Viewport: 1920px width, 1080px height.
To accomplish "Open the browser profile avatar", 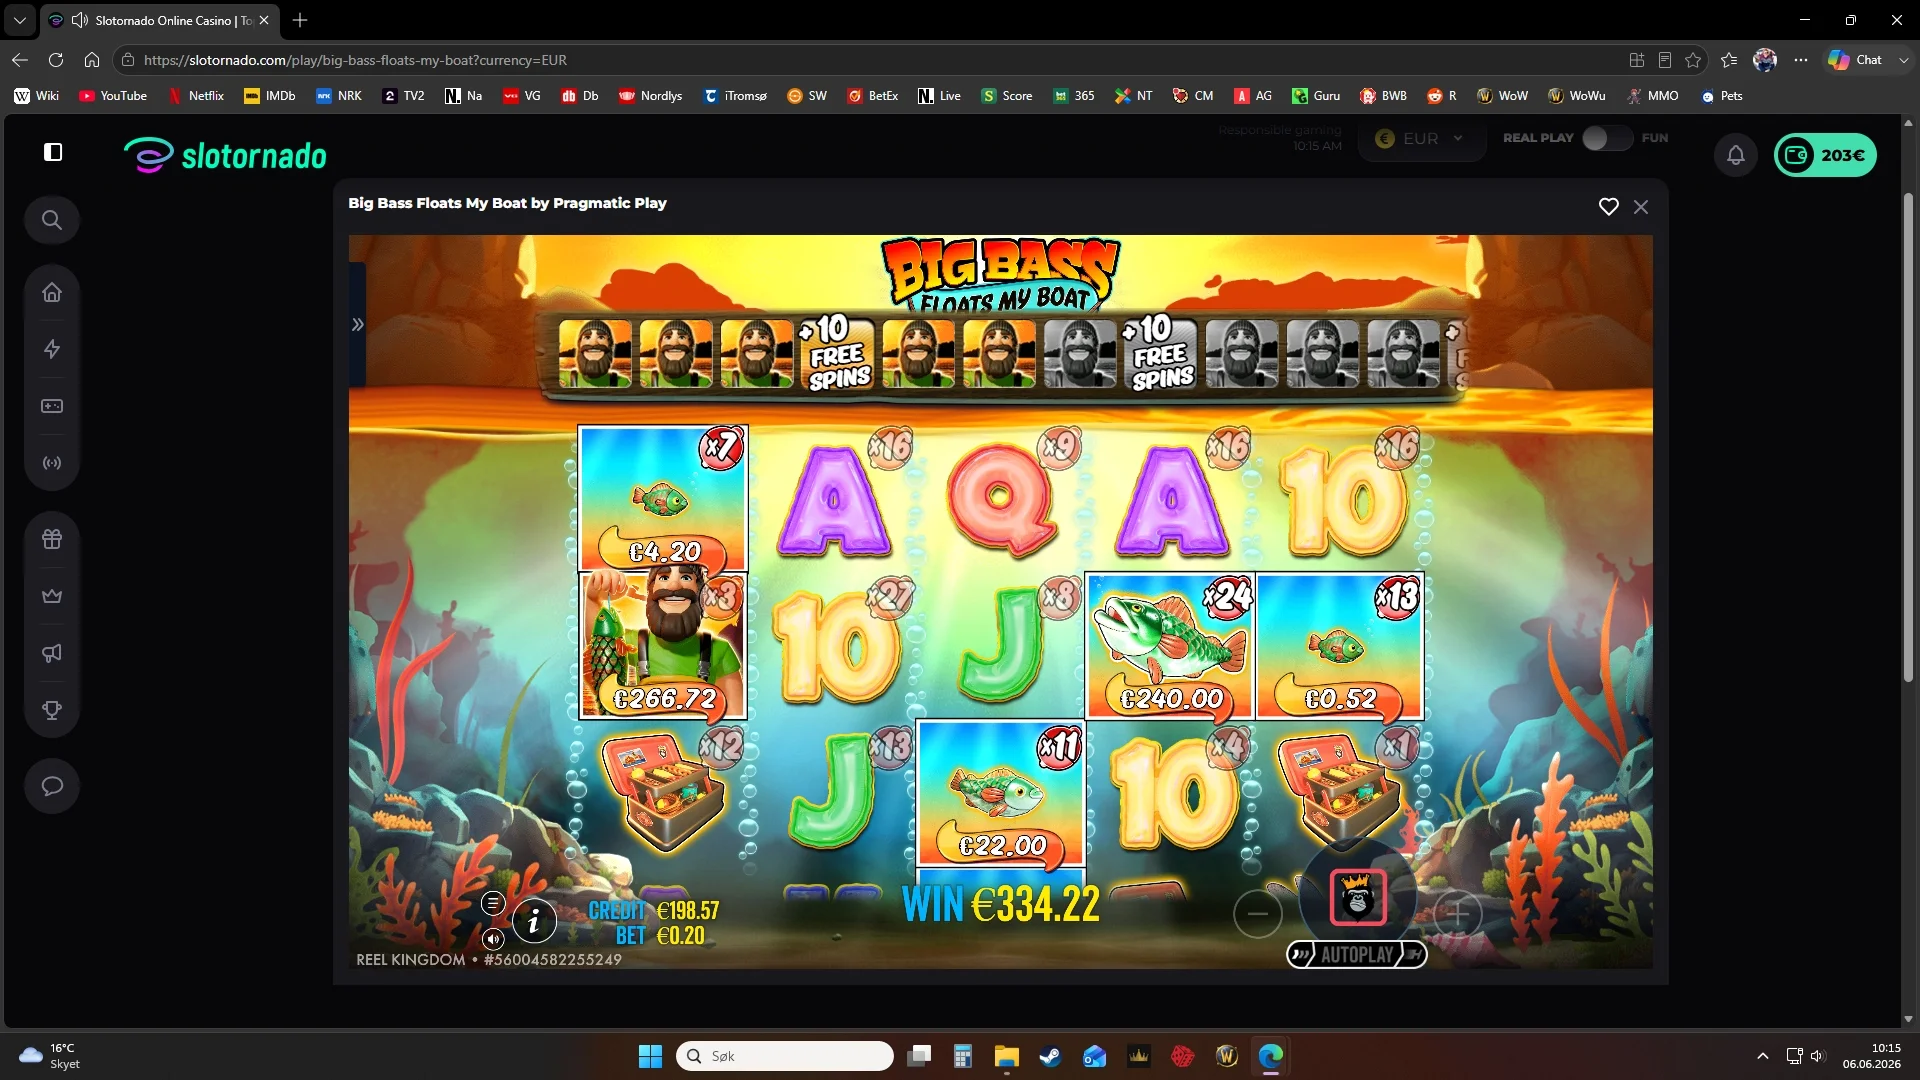I will pyautogui.click(x=1765, y=60).
